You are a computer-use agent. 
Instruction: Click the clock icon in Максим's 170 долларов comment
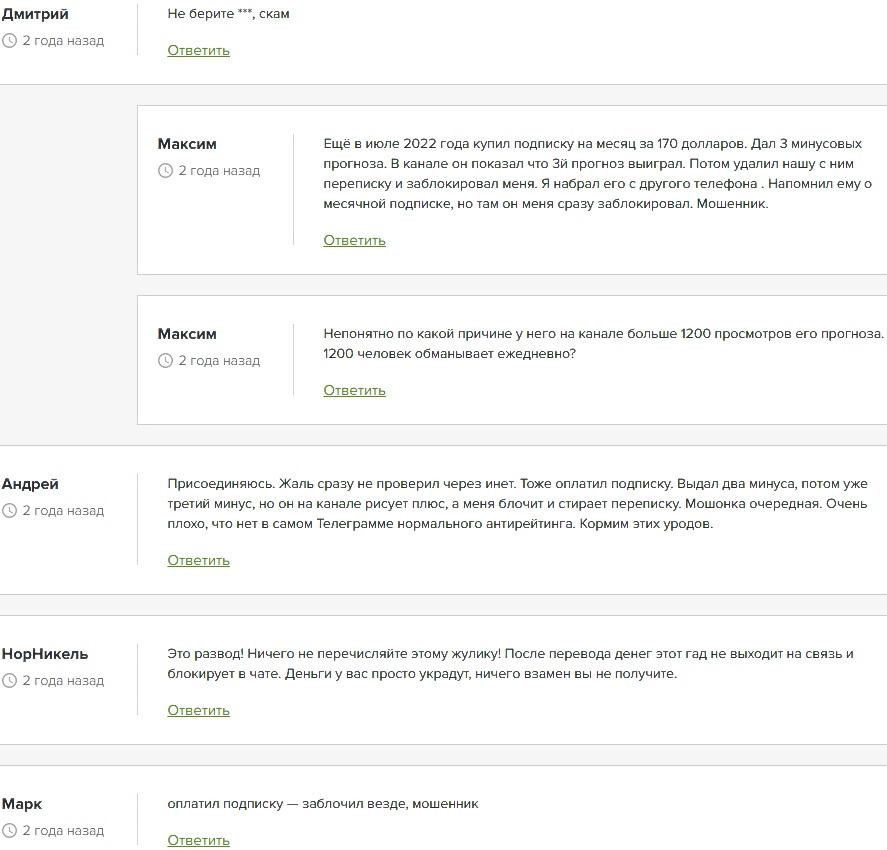pos(166,171)
